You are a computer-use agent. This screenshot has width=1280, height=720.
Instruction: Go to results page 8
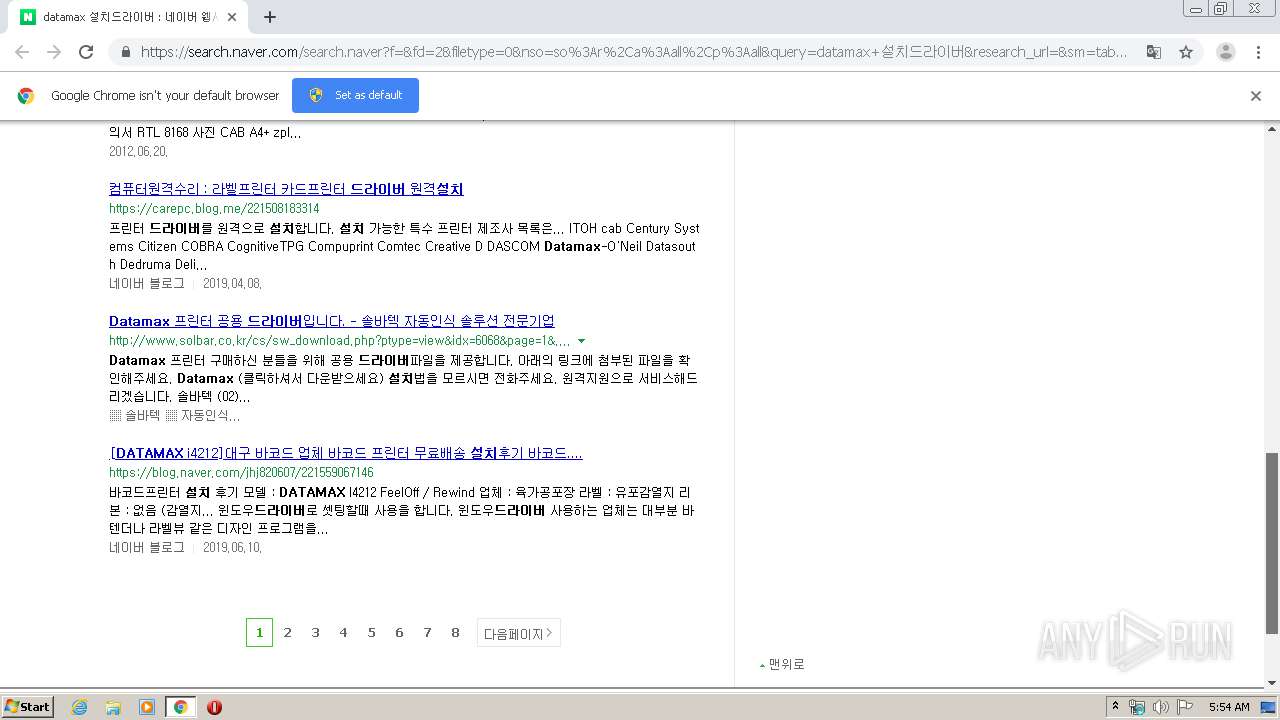click(455, 633)
